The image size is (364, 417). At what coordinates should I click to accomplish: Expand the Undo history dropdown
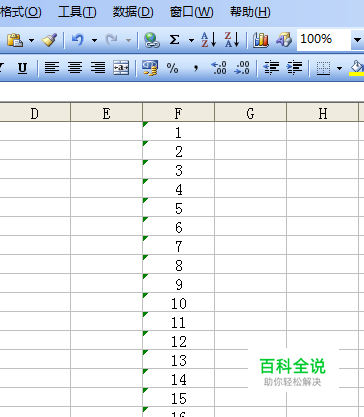(95, 41)
